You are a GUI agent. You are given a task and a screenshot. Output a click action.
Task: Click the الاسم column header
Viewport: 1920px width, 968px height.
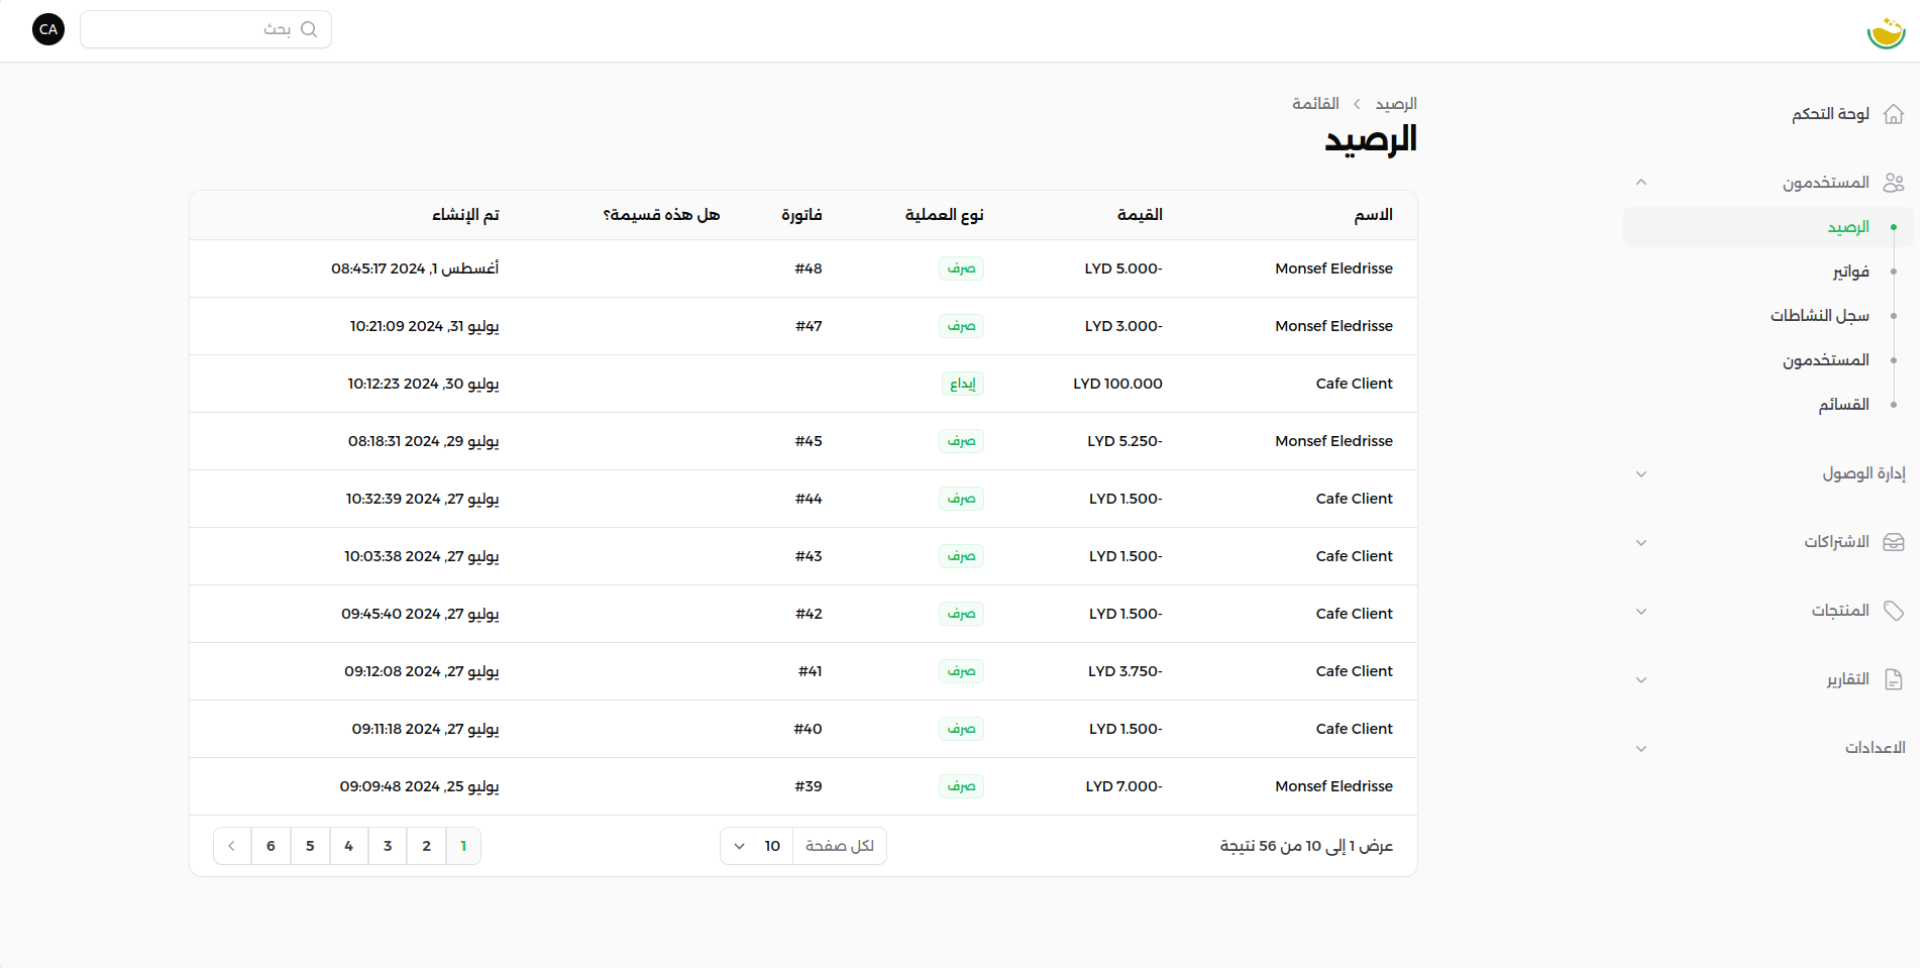tap(1373, 215)
